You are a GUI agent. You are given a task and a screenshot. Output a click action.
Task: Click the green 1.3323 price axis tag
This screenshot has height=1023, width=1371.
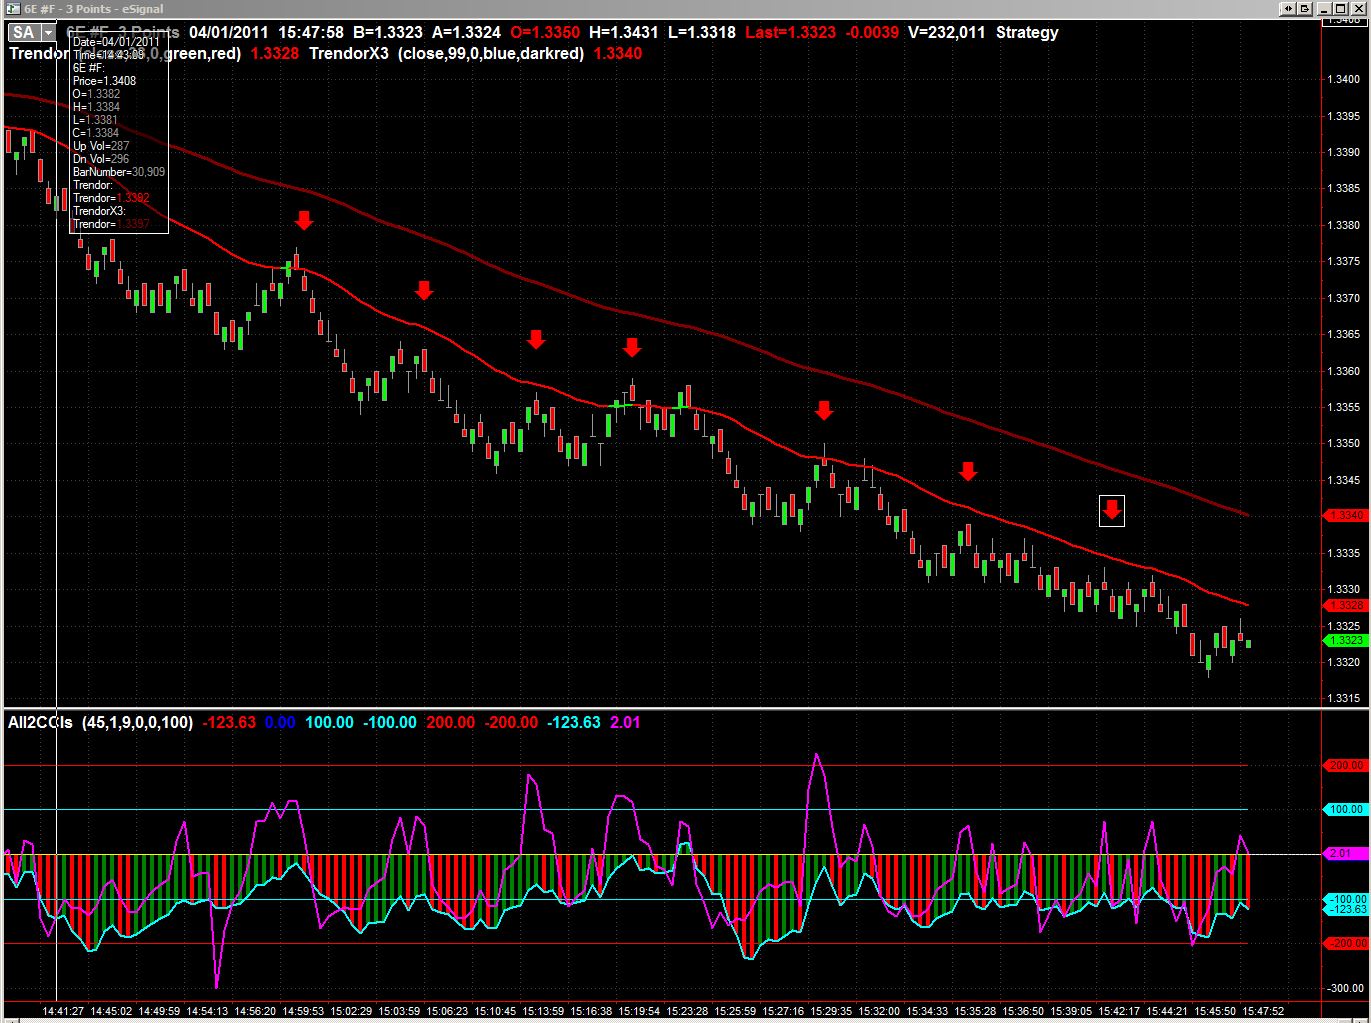tap(1345, 640)
